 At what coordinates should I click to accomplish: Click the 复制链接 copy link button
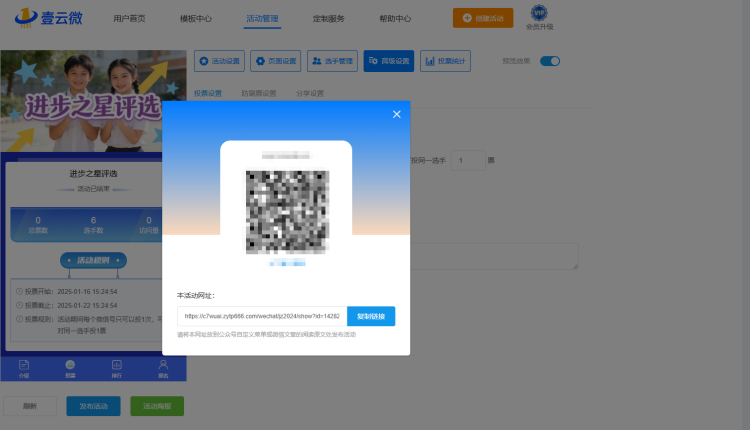(x=371, y=316)
